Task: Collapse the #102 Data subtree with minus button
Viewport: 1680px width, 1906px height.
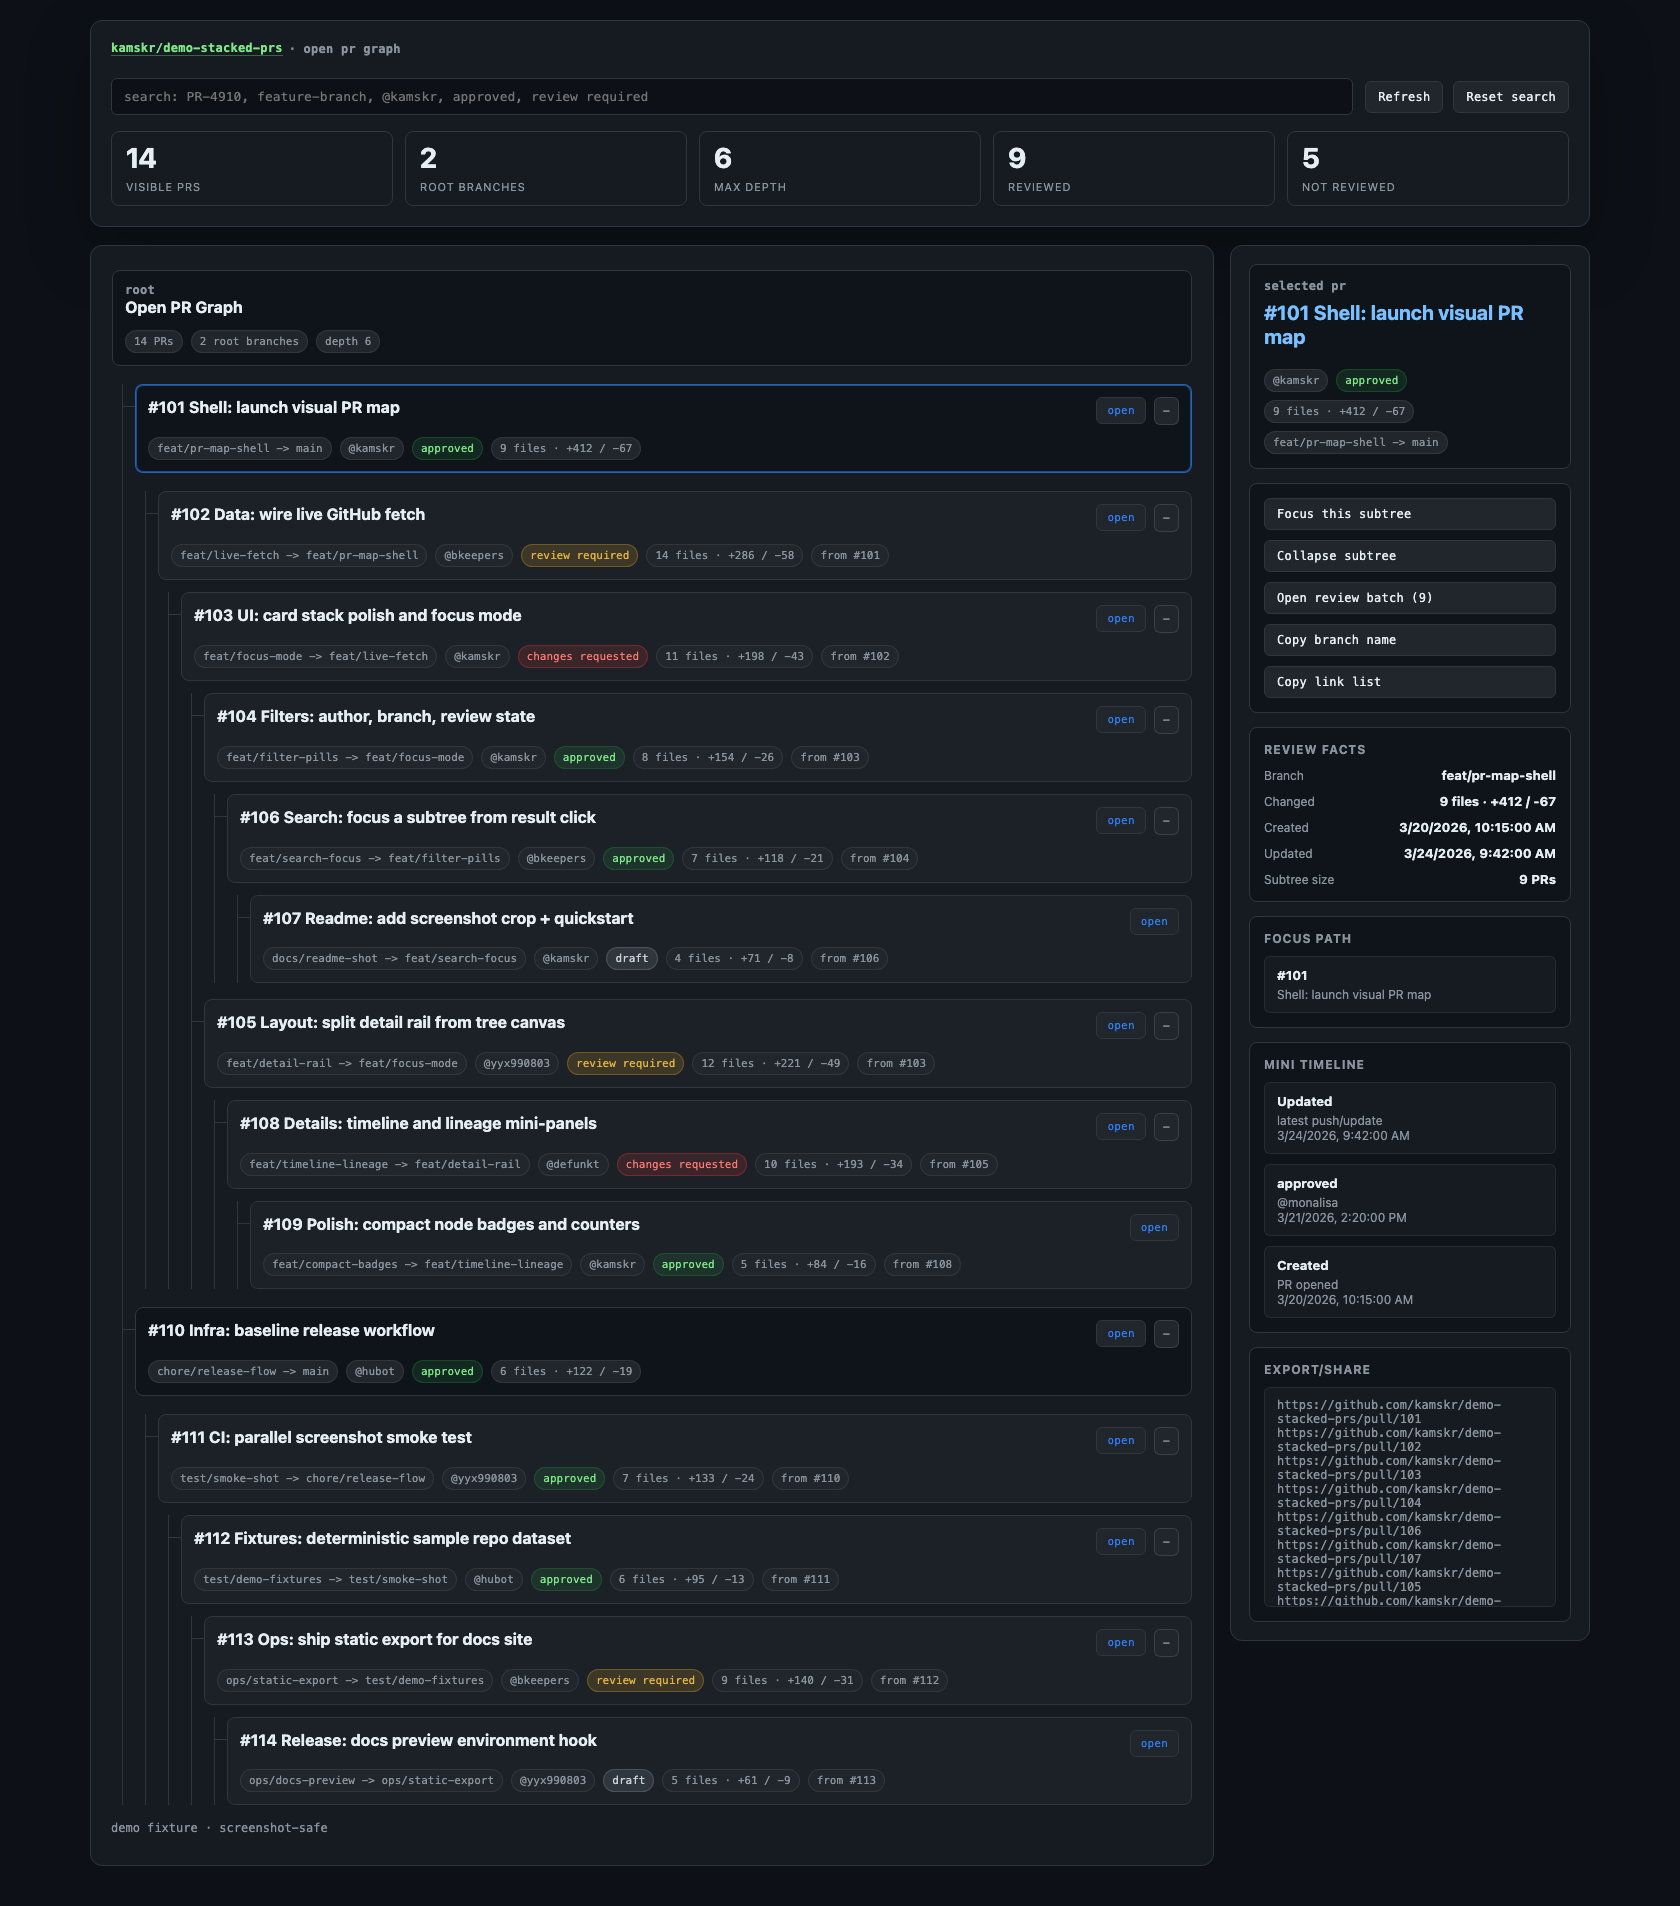Action: [x=1166, y=517]
